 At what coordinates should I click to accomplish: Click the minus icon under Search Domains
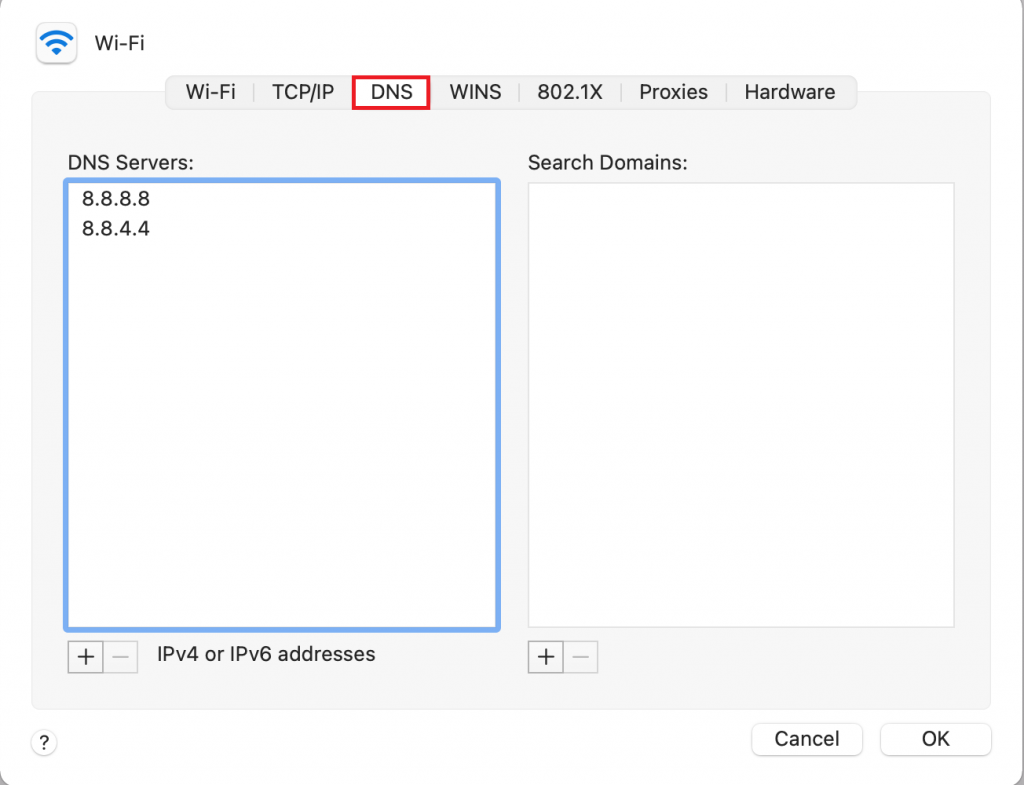[x=580, y=657]
